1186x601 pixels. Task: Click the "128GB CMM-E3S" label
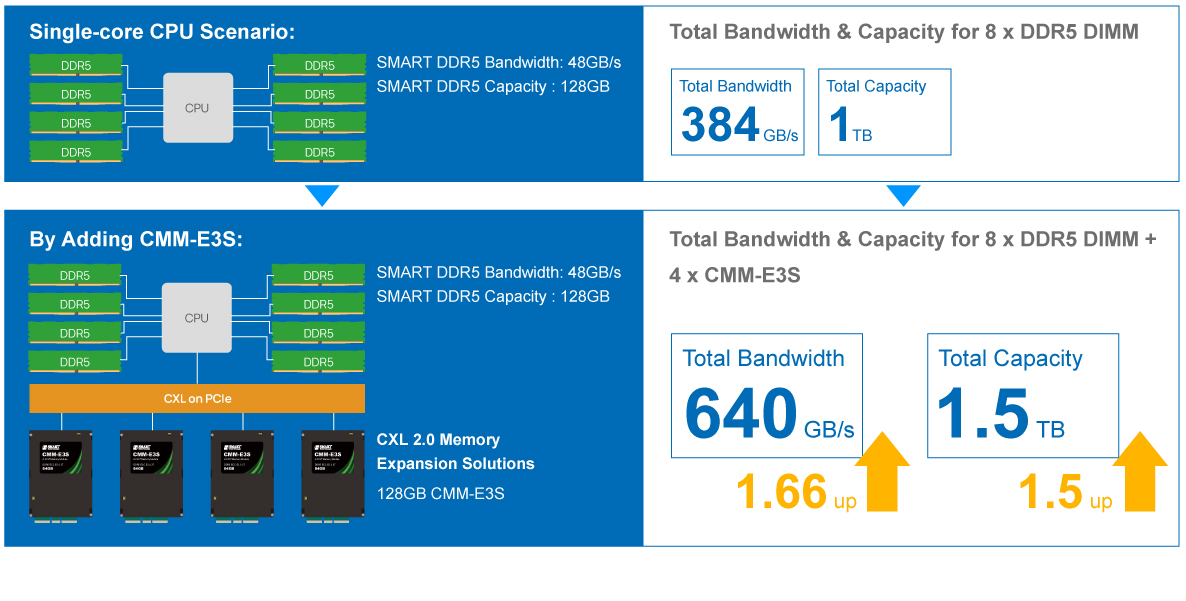click(x=440, y=494)
